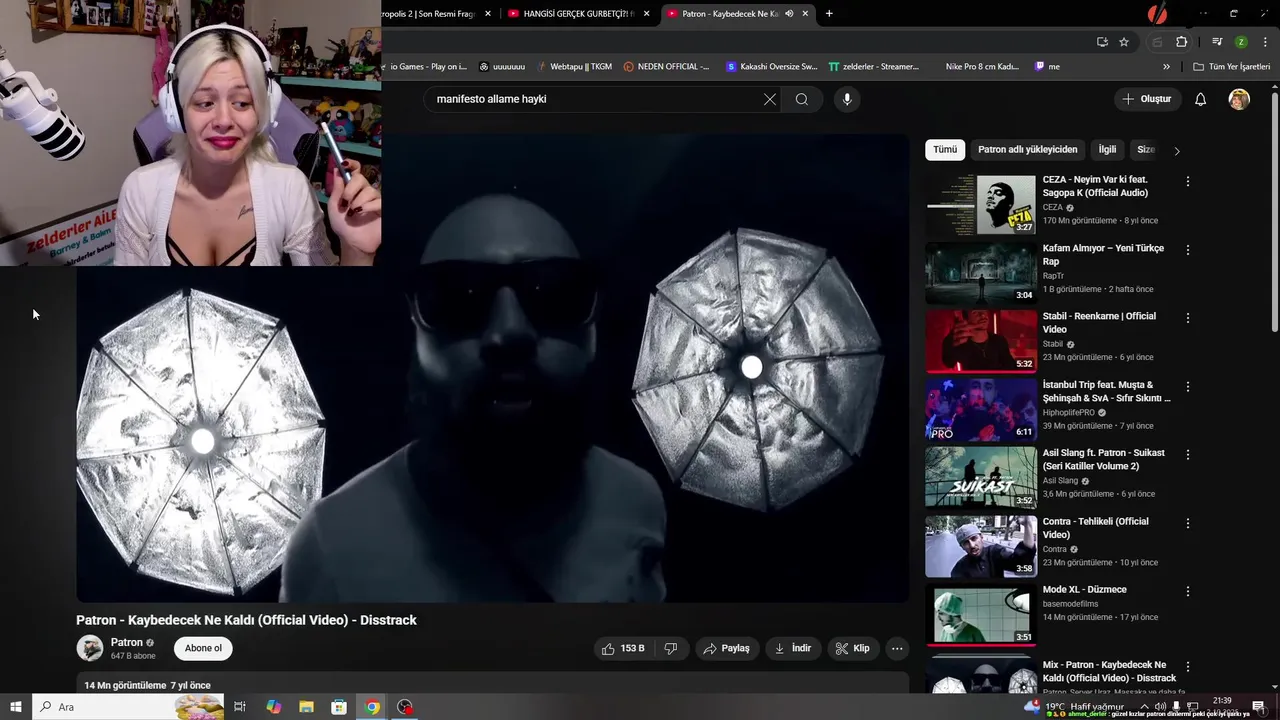Open Asil Slang Suikast thumbnail
The height and width of the screenshot is (720, 1280).
(x=980, y=478)
